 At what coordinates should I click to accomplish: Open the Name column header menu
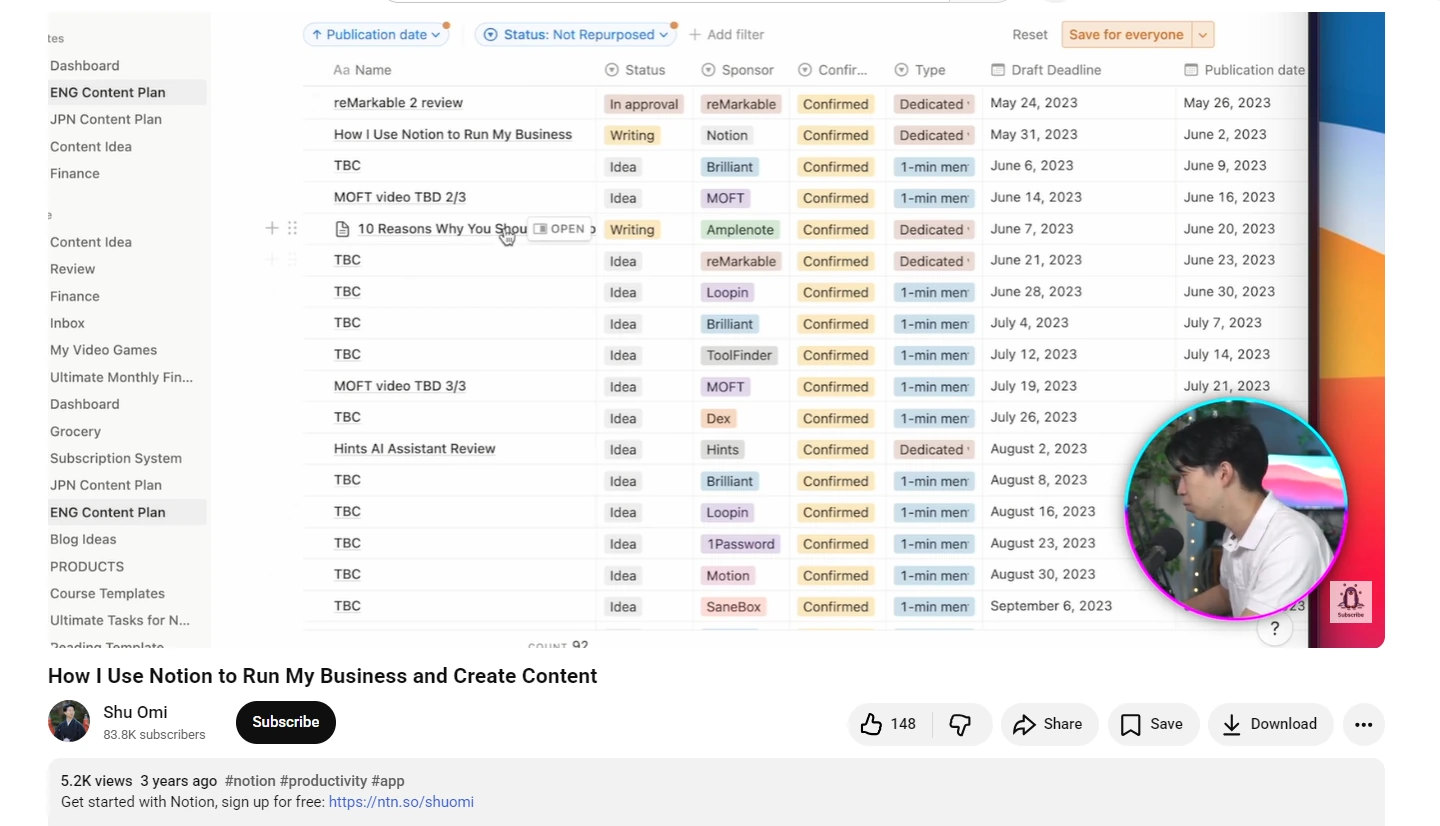click(x=362, y=70)
